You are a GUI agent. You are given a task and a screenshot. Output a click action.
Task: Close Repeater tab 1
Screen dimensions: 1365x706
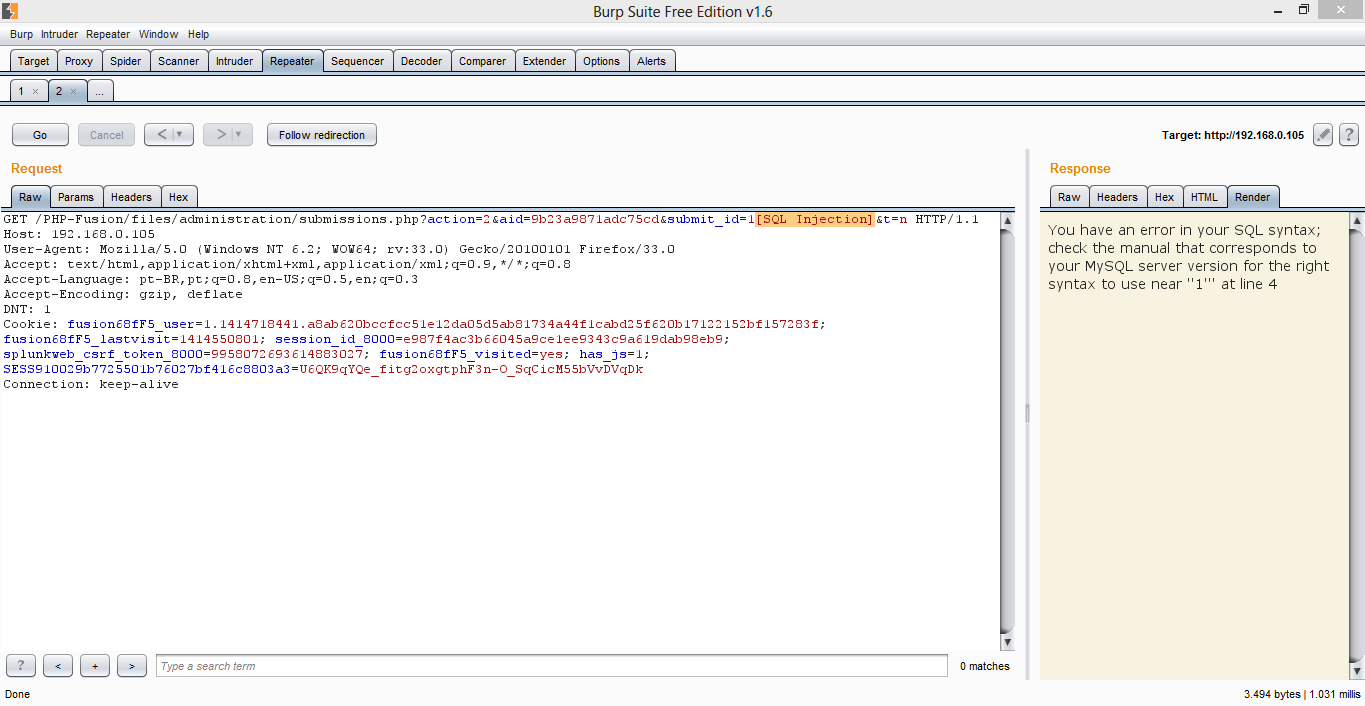pyautogui.click(x=35, y=91)
